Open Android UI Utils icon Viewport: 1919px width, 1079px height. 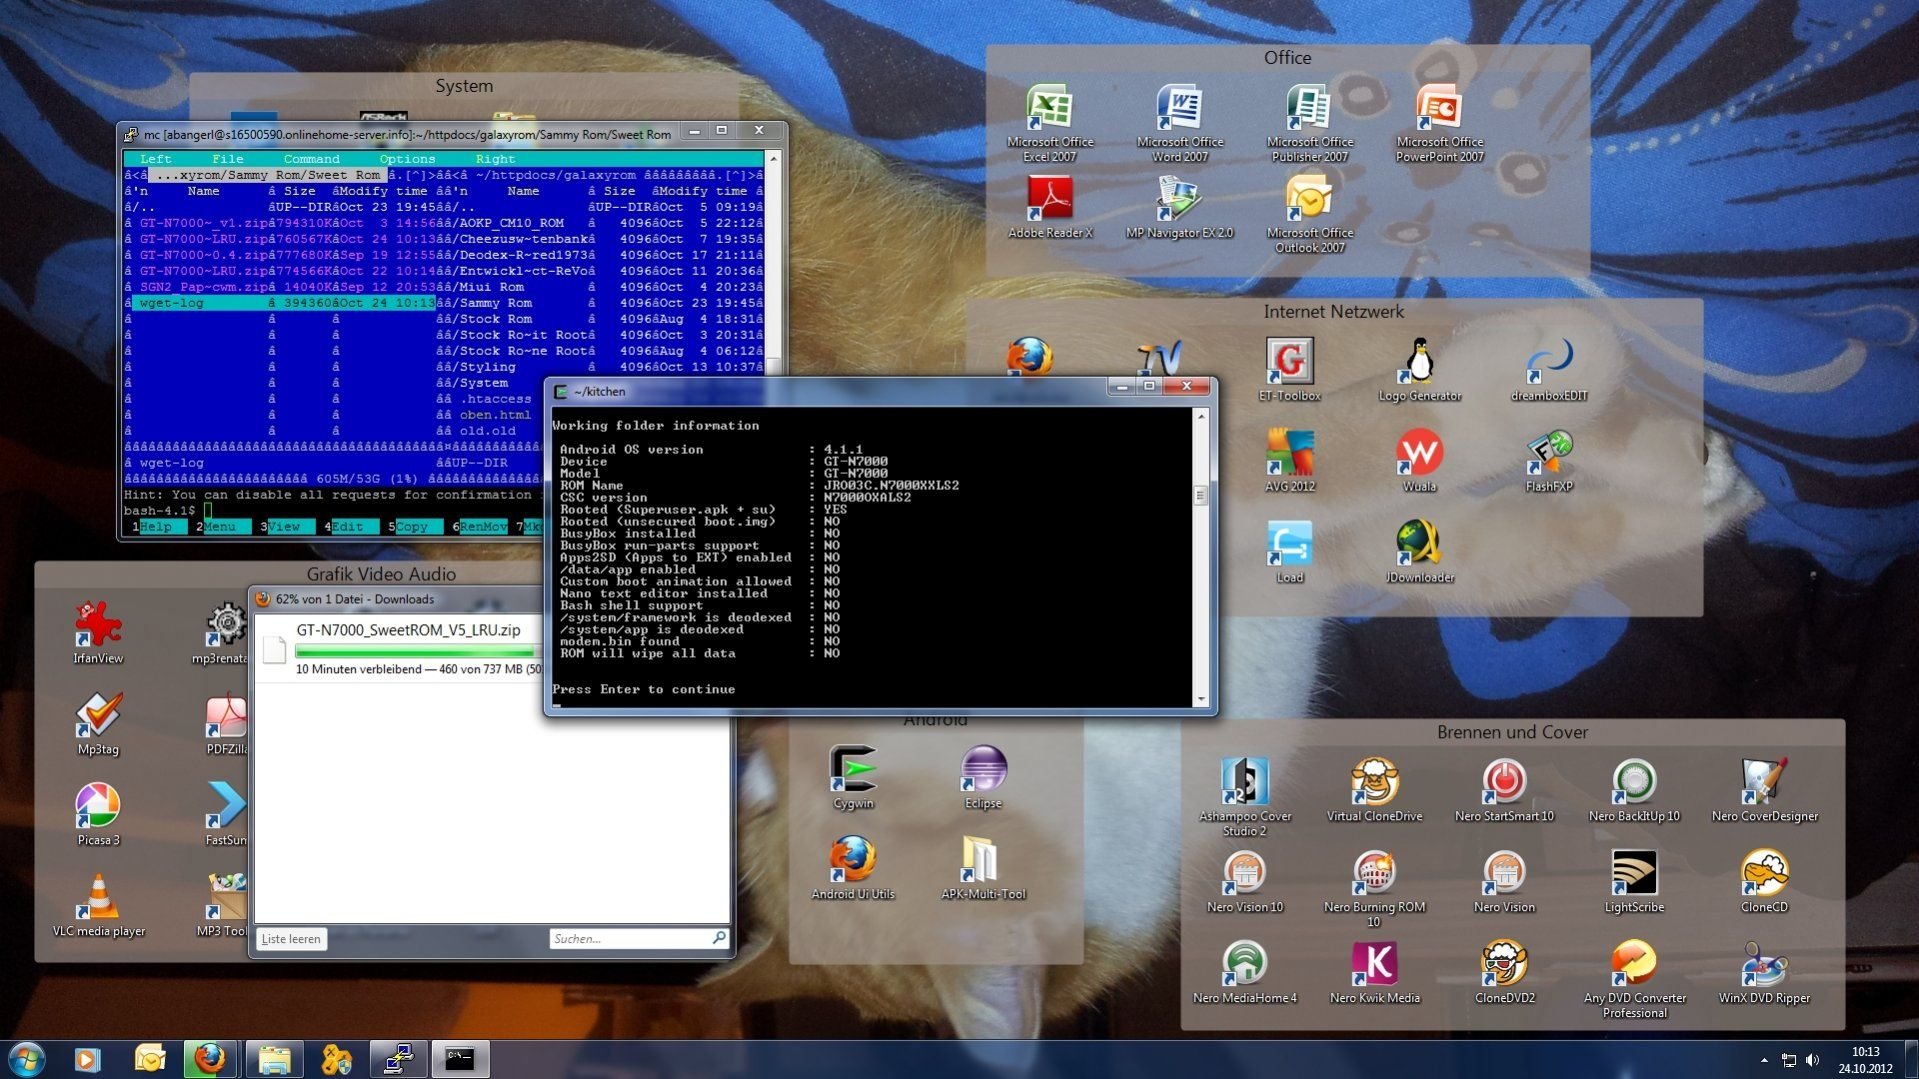tap(853, 868)
